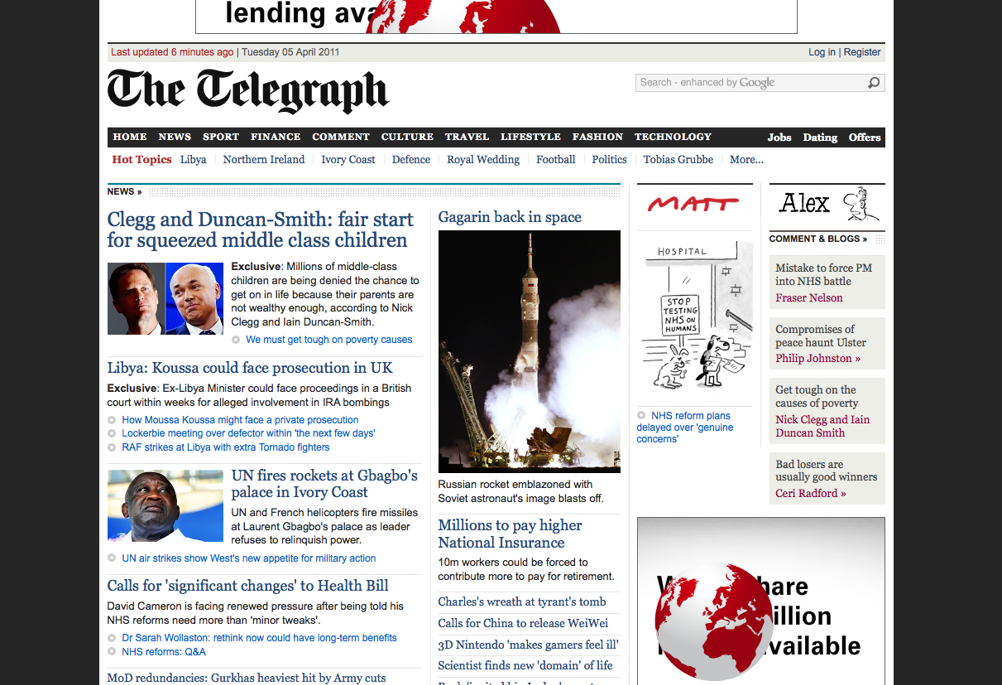The height and width of the screenshot is (685, 1002).
Task: Open Tobias Grubbe hot topic
Action: click(x=678, y=160)
